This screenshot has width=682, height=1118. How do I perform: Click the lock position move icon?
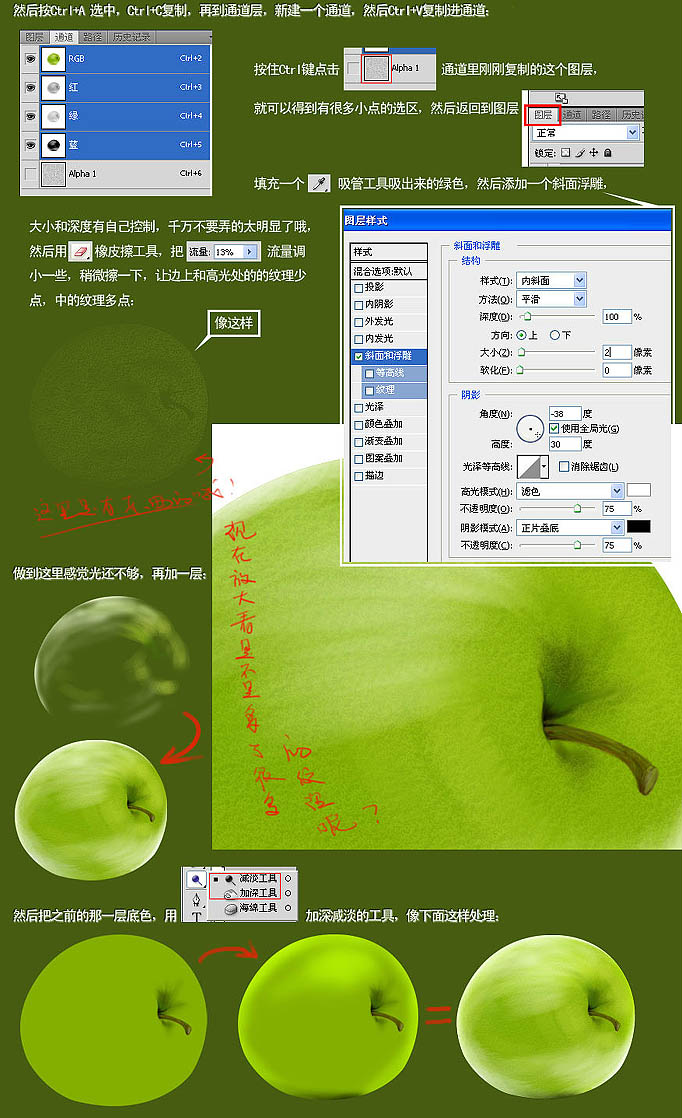(594, 153)
